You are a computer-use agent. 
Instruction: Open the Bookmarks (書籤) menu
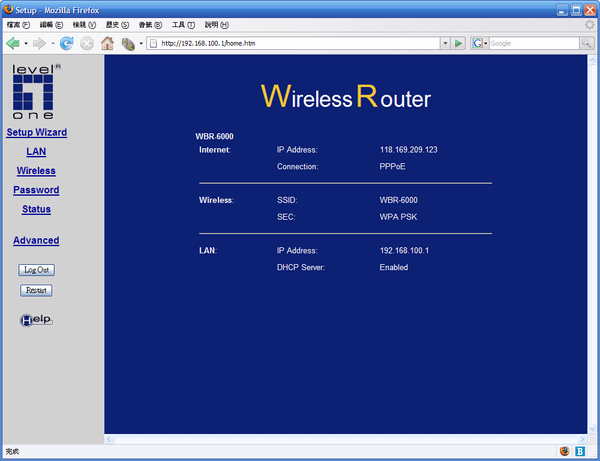pos(150,25)
